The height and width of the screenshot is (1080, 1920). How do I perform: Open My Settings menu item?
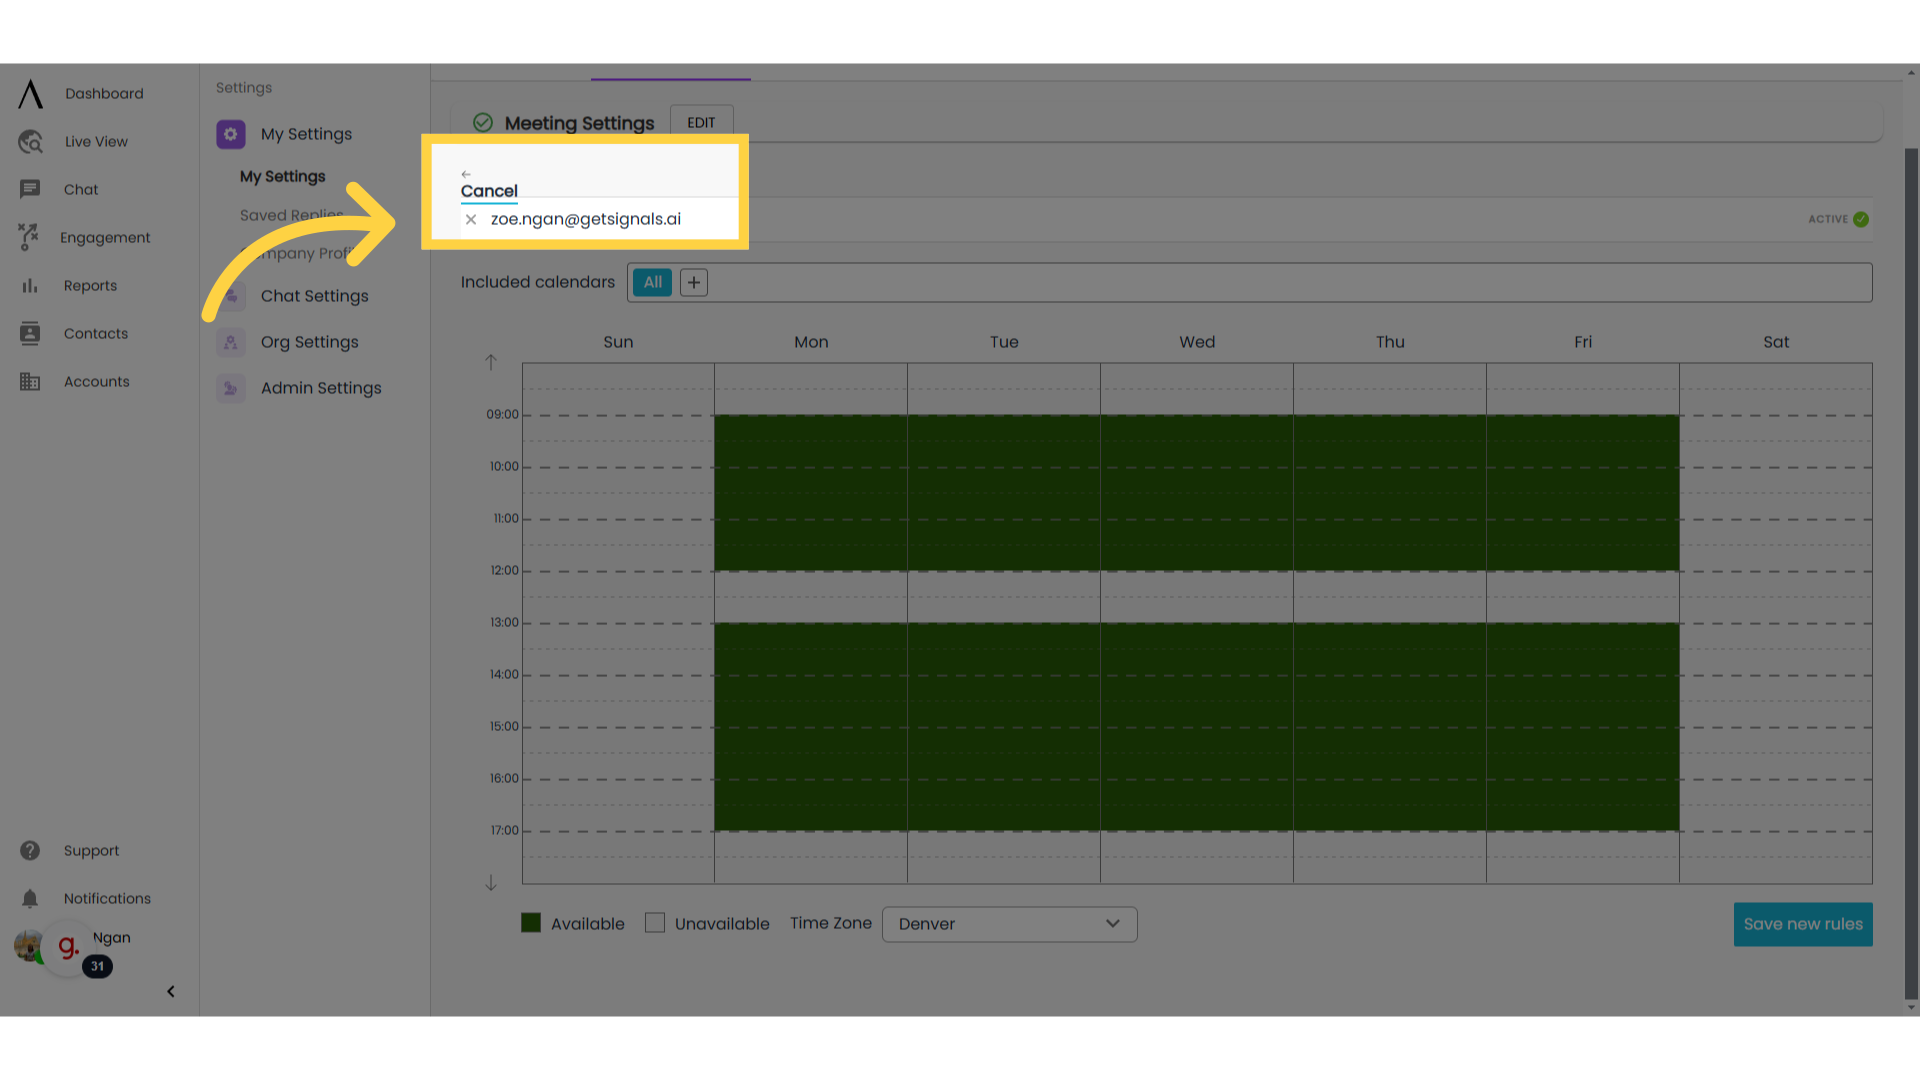[x=306, y=133]
